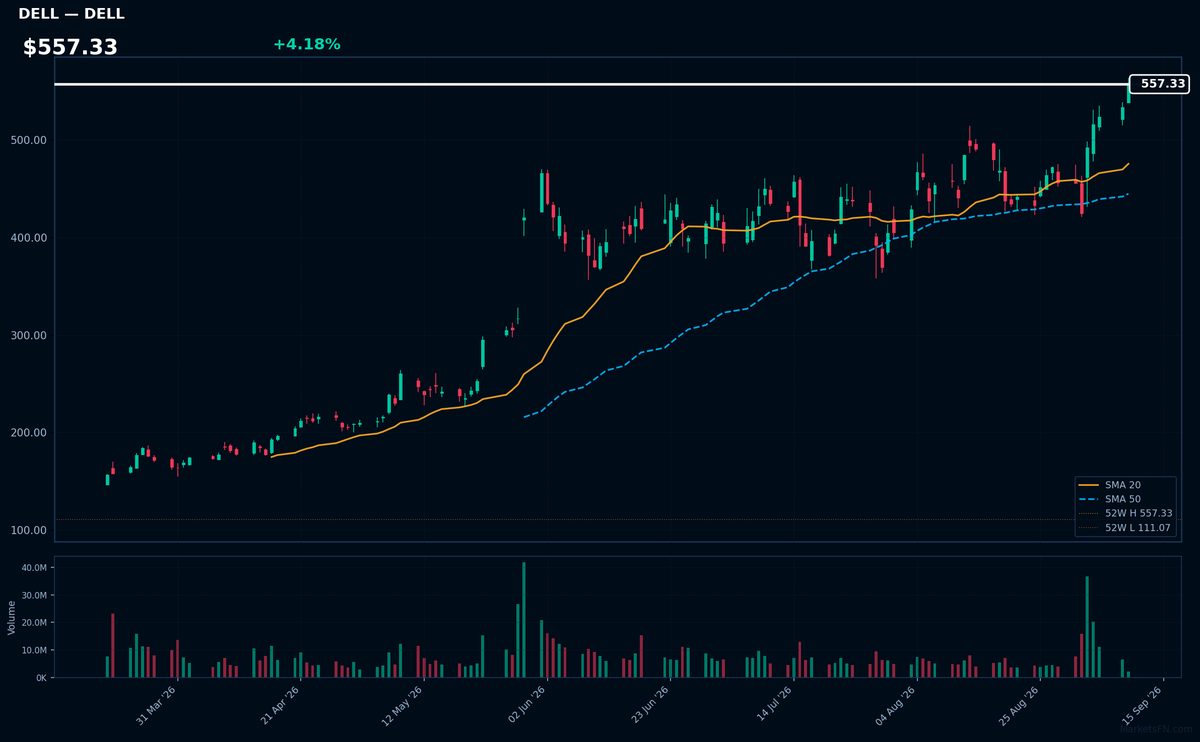Image resolution: width=1200 pixels, height=742 pixels.
Task: Click the 40.0M volume axis label
Action: tap(34, 568)
